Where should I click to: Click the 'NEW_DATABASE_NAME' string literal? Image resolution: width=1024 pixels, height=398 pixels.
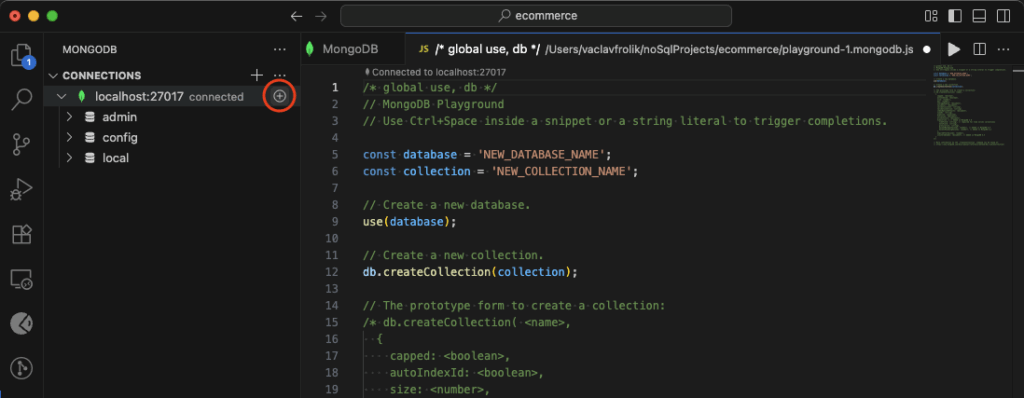point(541,155)
